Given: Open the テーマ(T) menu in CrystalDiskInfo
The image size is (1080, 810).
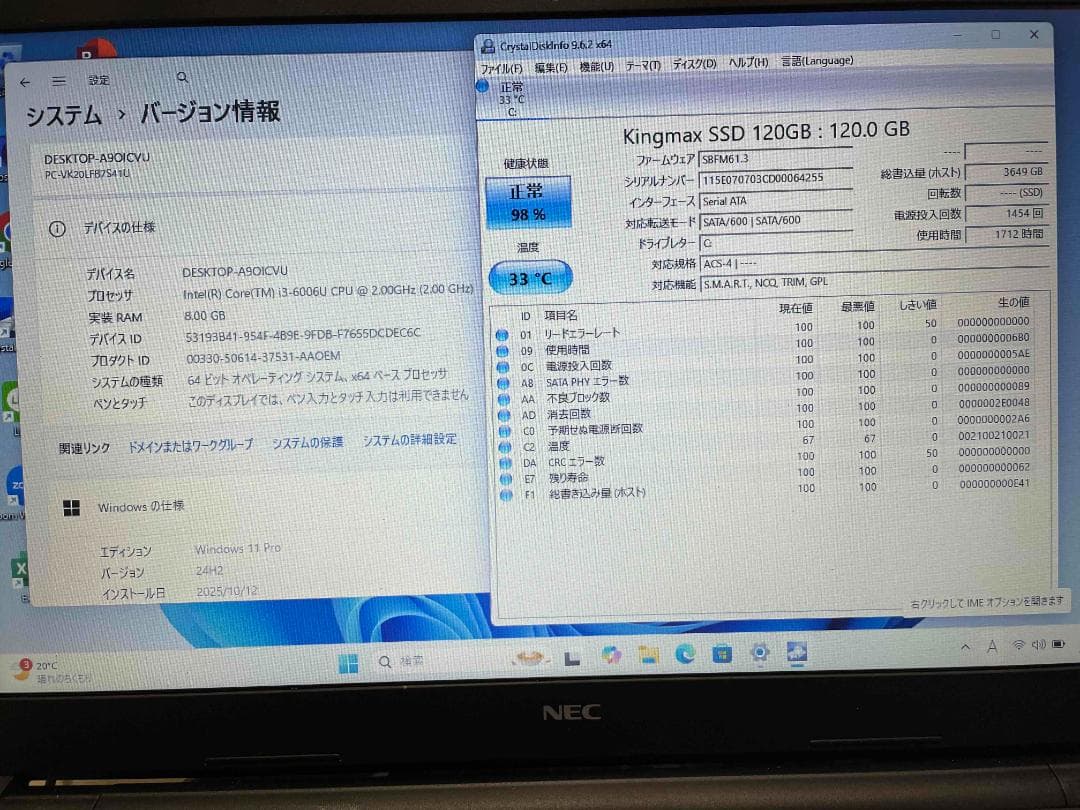Looking at the screenshot, I should tap(643, 62).
